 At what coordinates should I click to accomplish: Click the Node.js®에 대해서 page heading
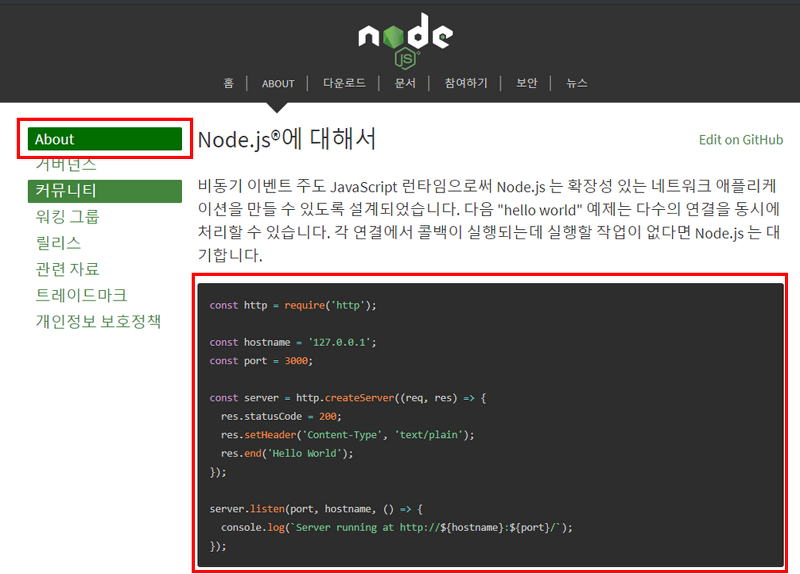click(287, 139)
